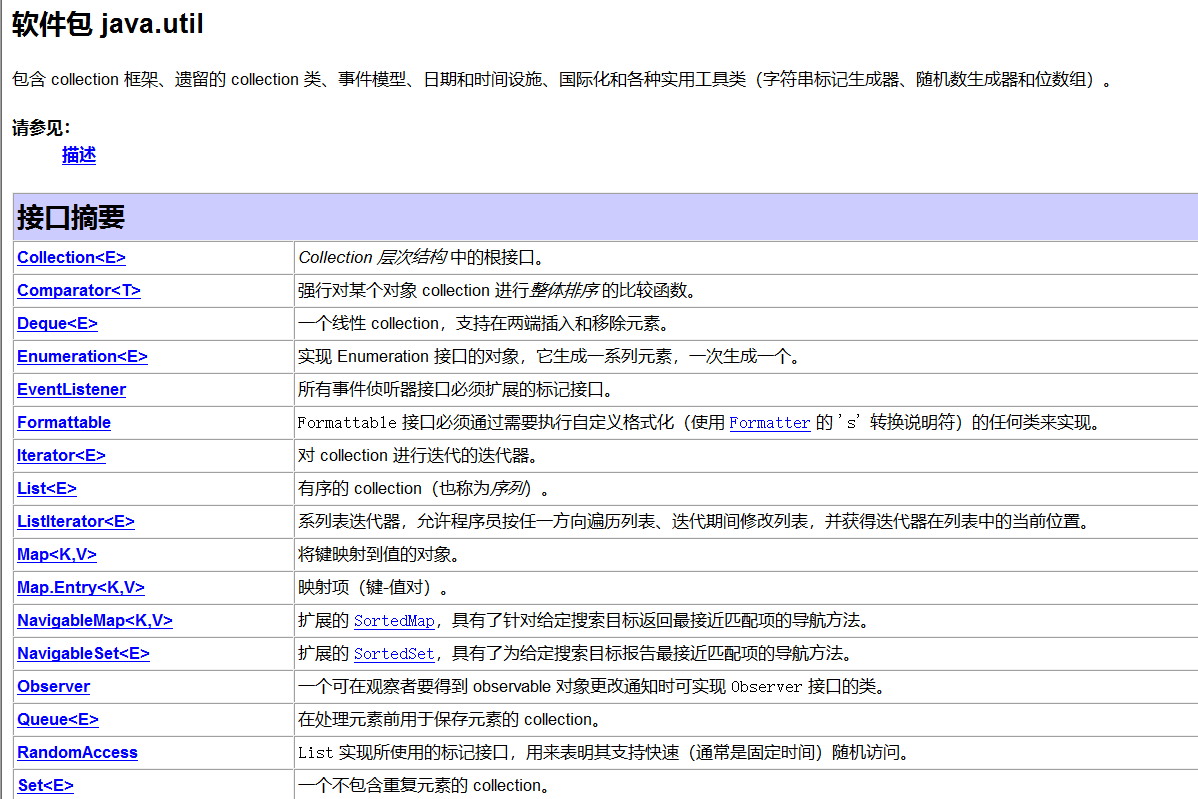Open the Comparator<T> interface link
1198x799 pixels.
pyautogui.click(x=79, y=290)
